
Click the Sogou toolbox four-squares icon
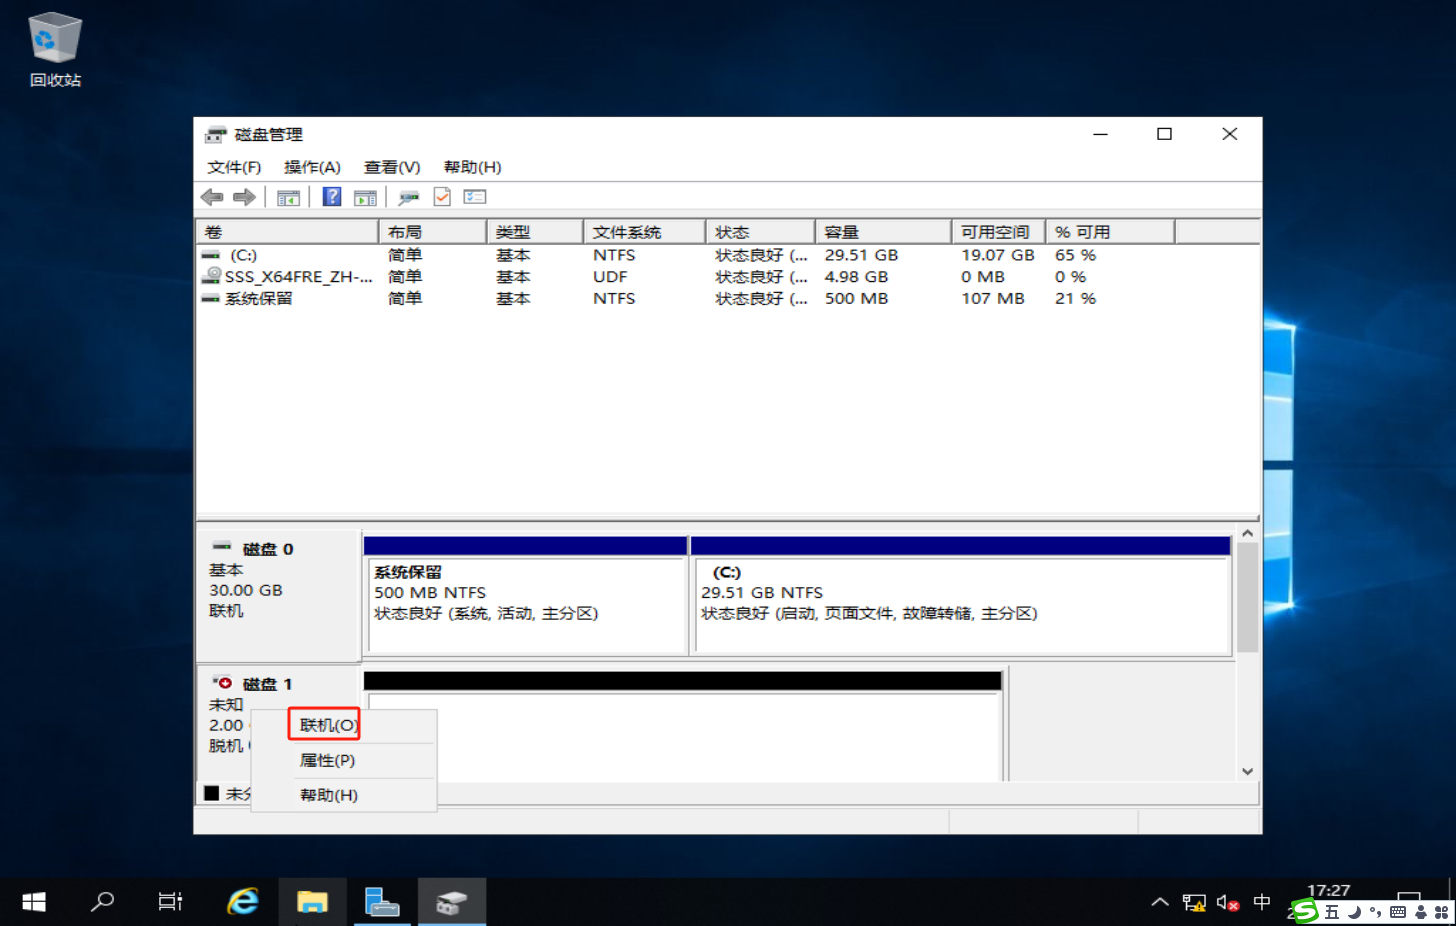[x=1442, y=912]
